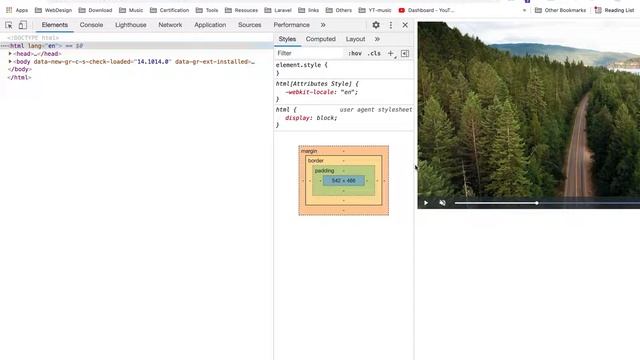Open the Application tab
Screen dimensions: 640x360
click(210, 25)
